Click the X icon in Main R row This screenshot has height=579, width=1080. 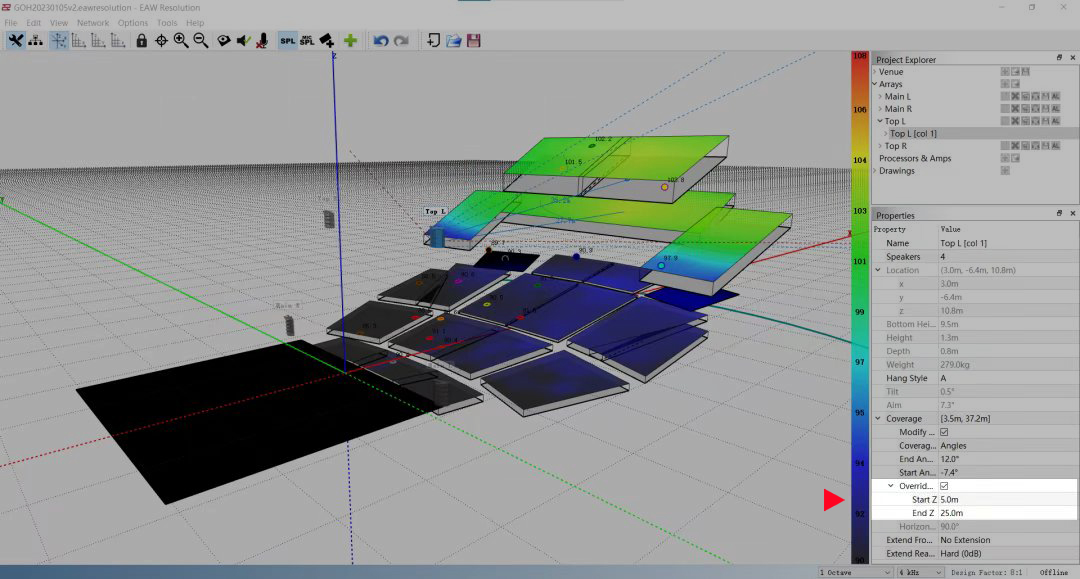tap(1015, 109)
